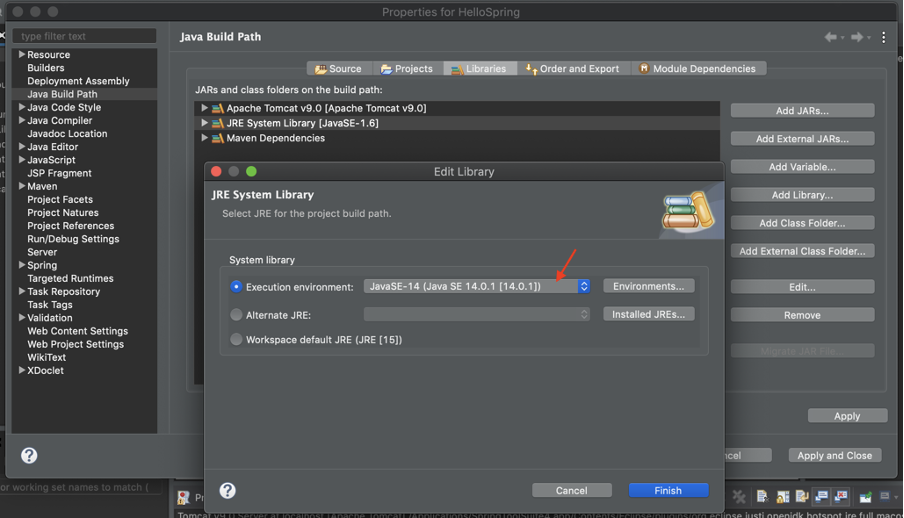Expand the Apache Tomcat v9.0 entry
The width and height of the screenshot is (904, 518).
pyautogui.click(x=204, y=108)
